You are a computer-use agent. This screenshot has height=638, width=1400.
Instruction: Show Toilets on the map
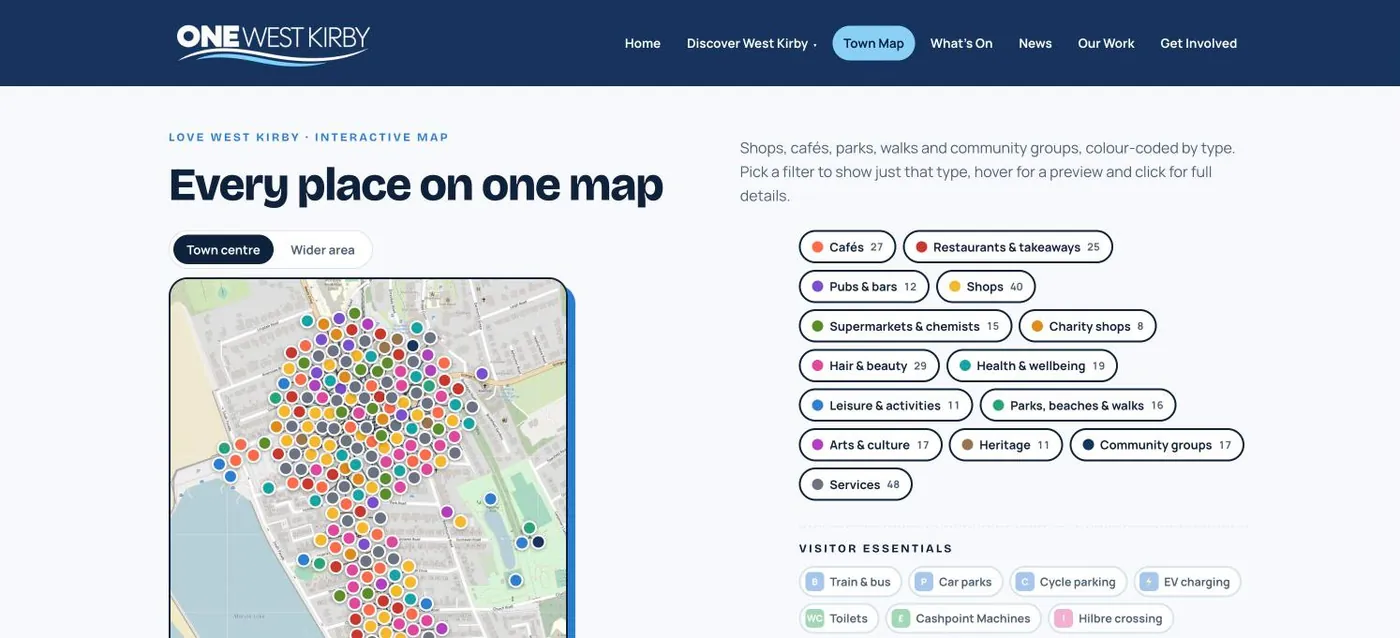coord(839,619)
